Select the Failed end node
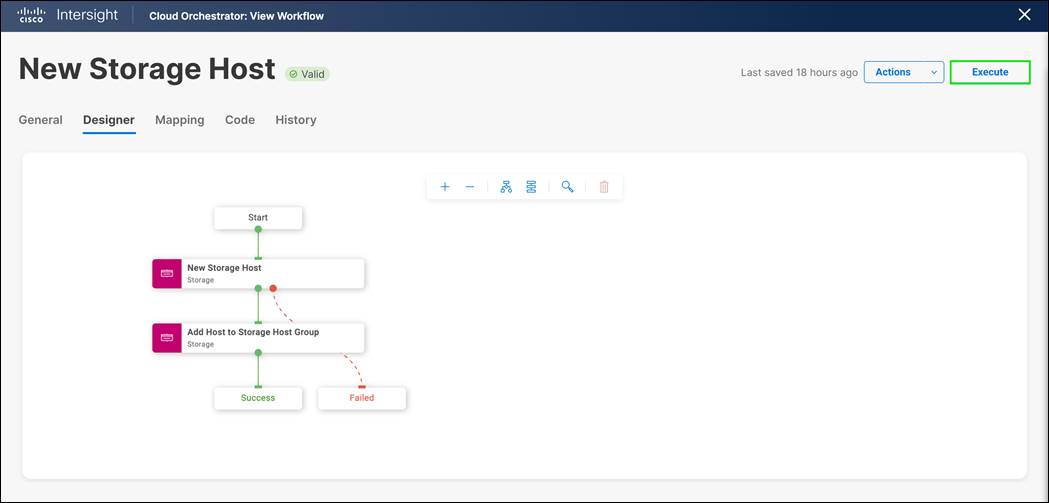Viewport: 1049px width, 503px height. coord(362,398)
